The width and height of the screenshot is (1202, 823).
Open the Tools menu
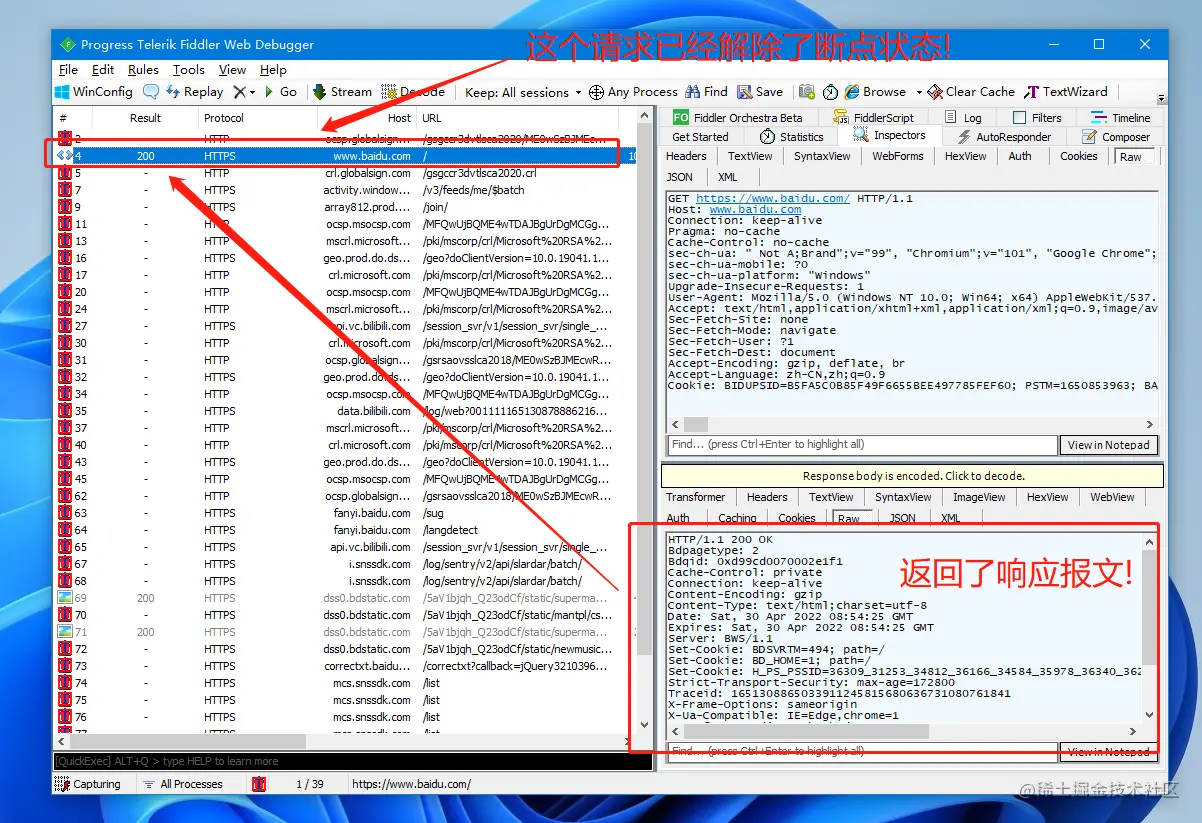click(x=188, y=70)
